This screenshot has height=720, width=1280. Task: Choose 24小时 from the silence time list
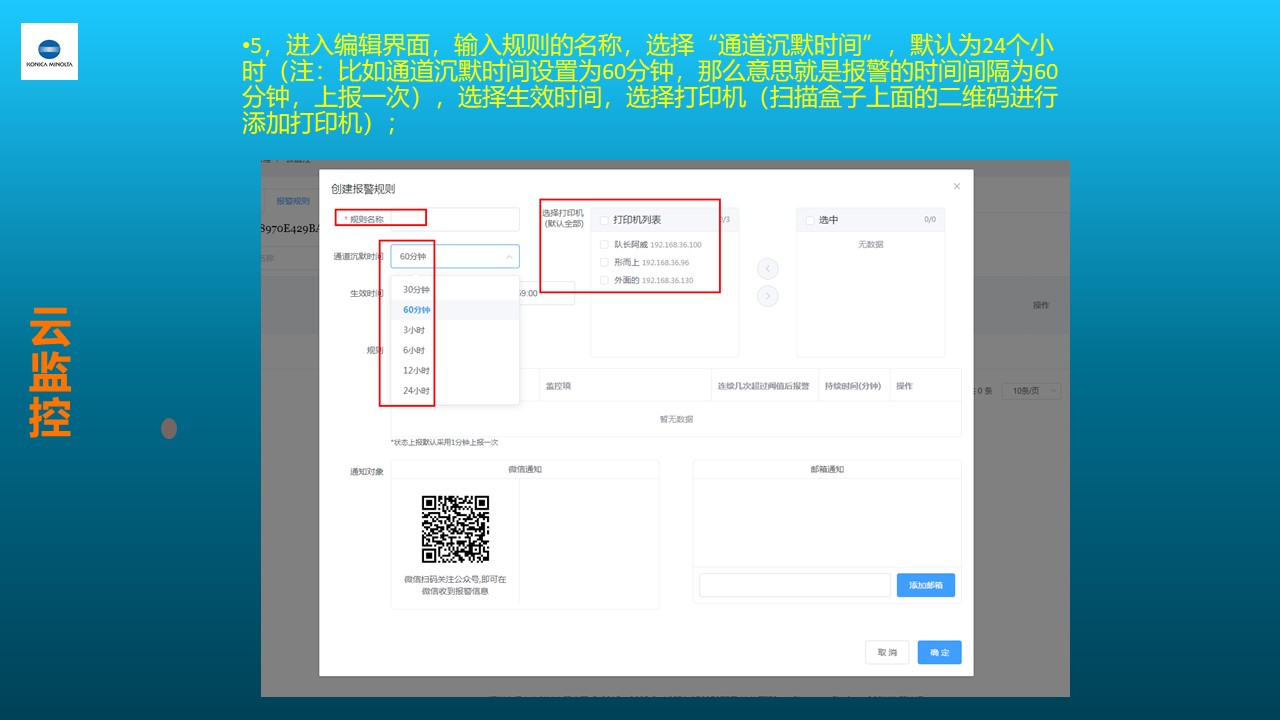(416, 391)
